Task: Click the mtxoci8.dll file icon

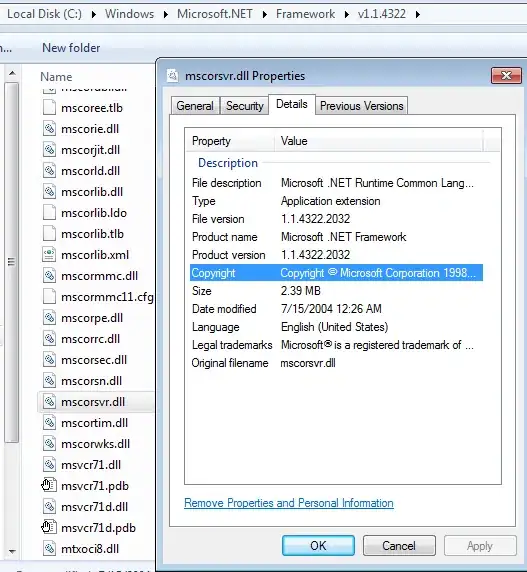Action: 49,549
